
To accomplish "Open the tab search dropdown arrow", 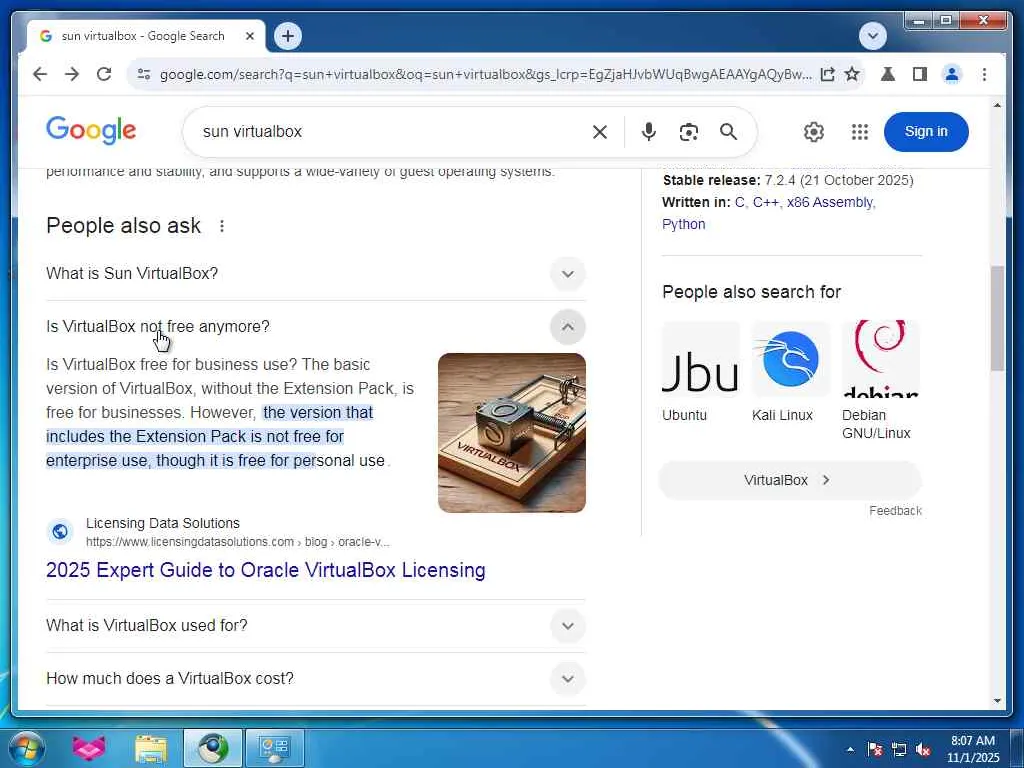I will (872, 36).
